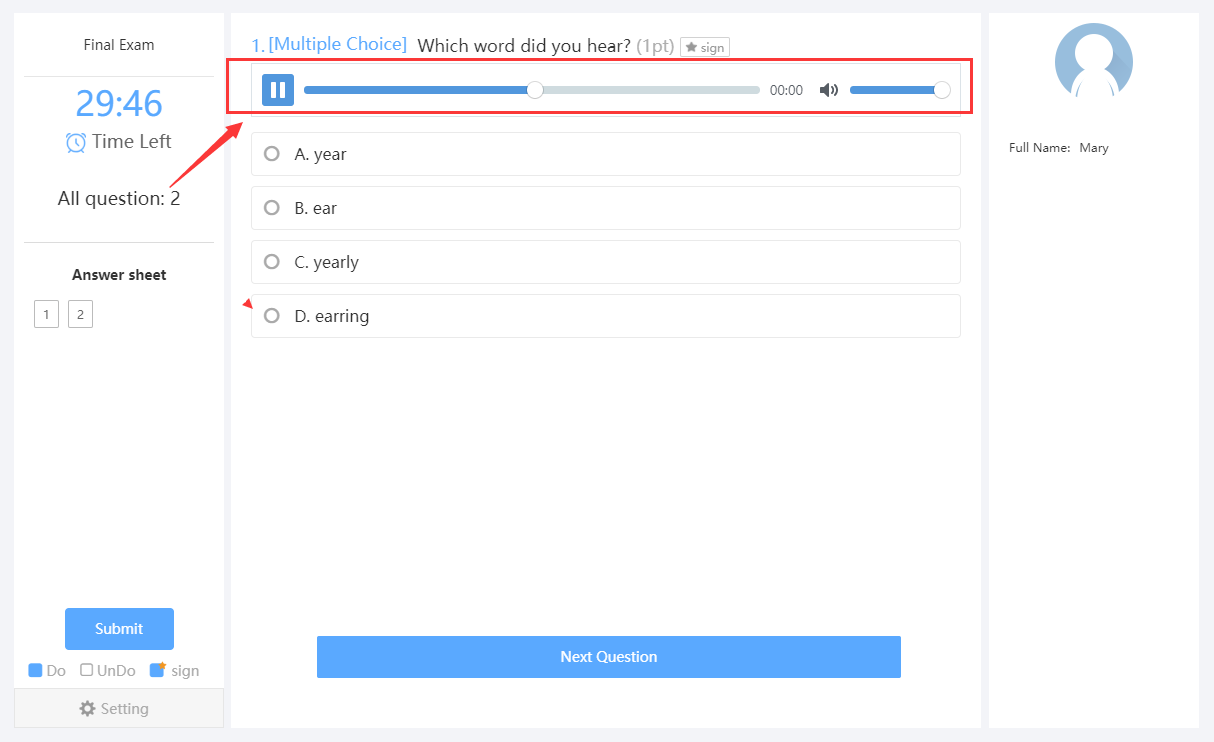Click the UnDo legend box
The width and height of the screenshot is (1214, 742).
pyautogui.click(x=87, y=671)
